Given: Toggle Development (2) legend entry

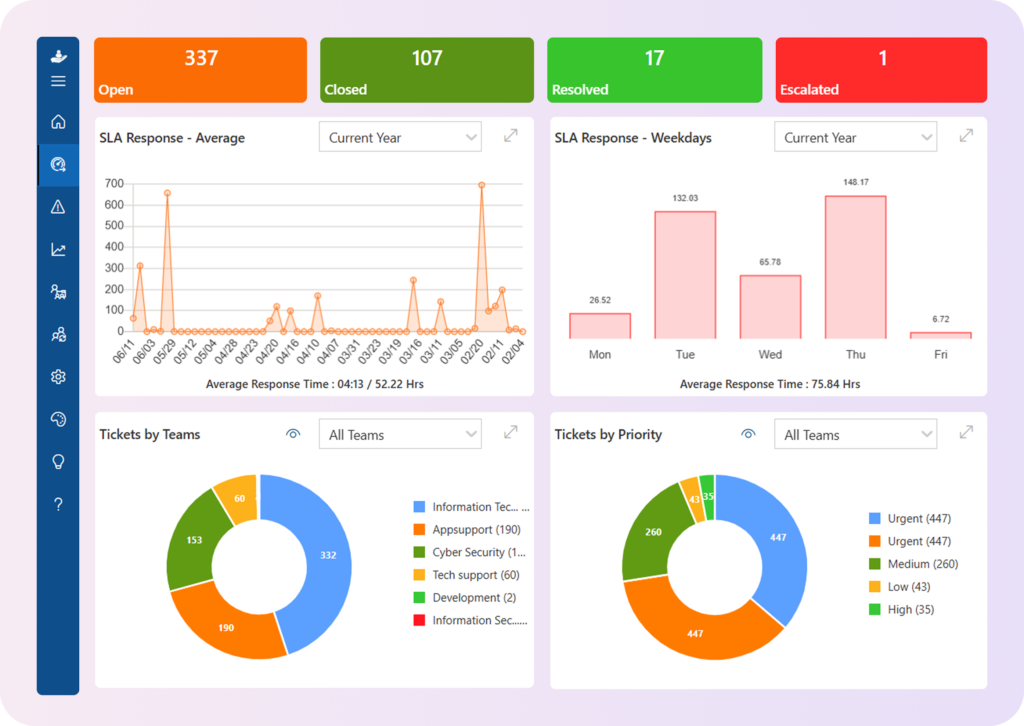Looking at the screenshot, I should (464, 598).
